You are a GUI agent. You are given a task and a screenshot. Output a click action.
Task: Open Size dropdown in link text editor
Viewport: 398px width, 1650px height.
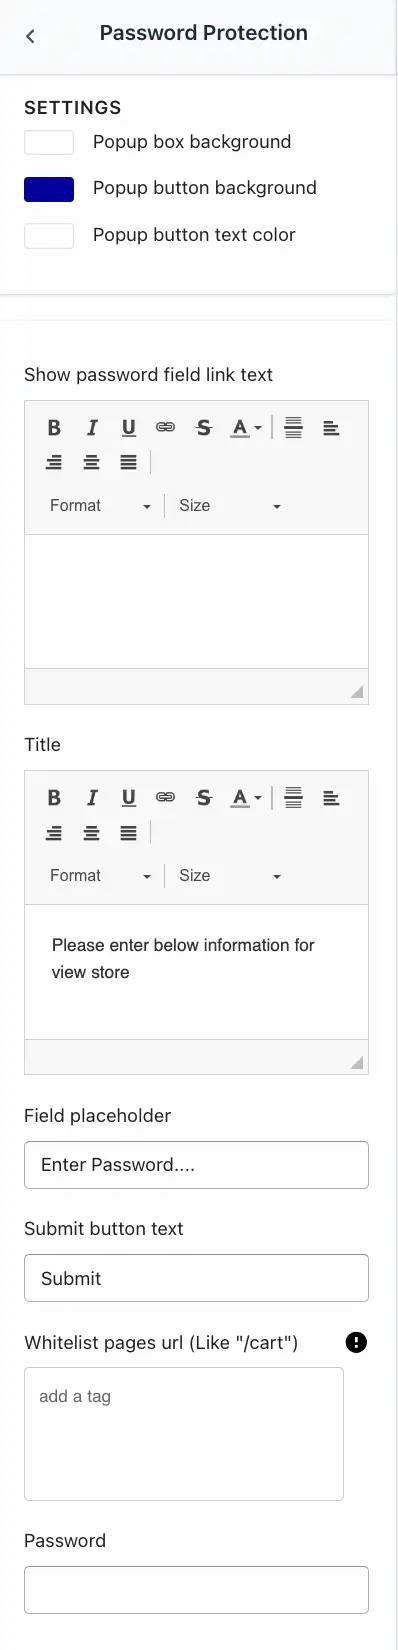point(230,506)
